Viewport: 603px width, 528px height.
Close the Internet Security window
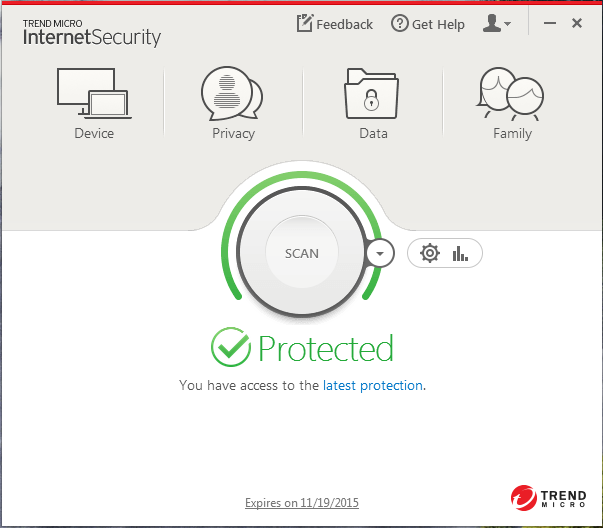(x=577, y=23)
